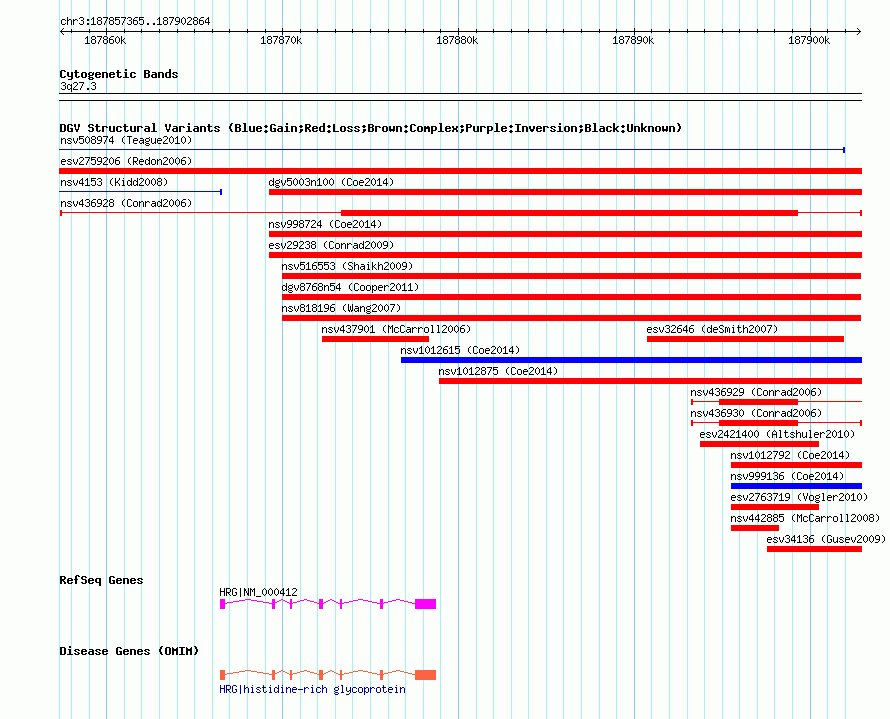This screenshot has width=890, height=719.
Task: Click the 187900k ruler position label
Action: click(x=809, y=40)
